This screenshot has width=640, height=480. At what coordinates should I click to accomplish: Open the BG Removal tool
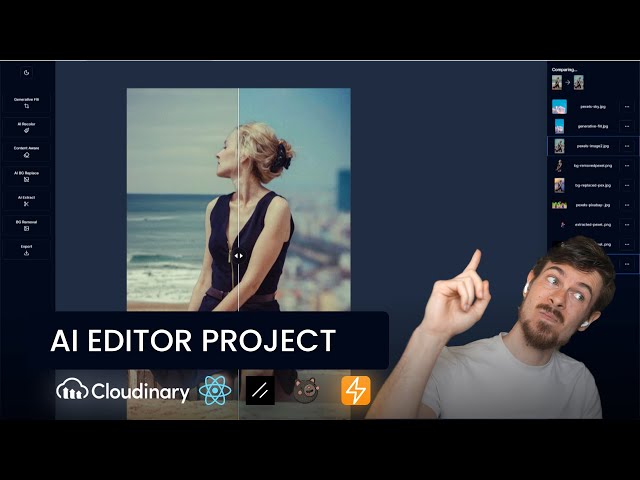click(27, 225)
